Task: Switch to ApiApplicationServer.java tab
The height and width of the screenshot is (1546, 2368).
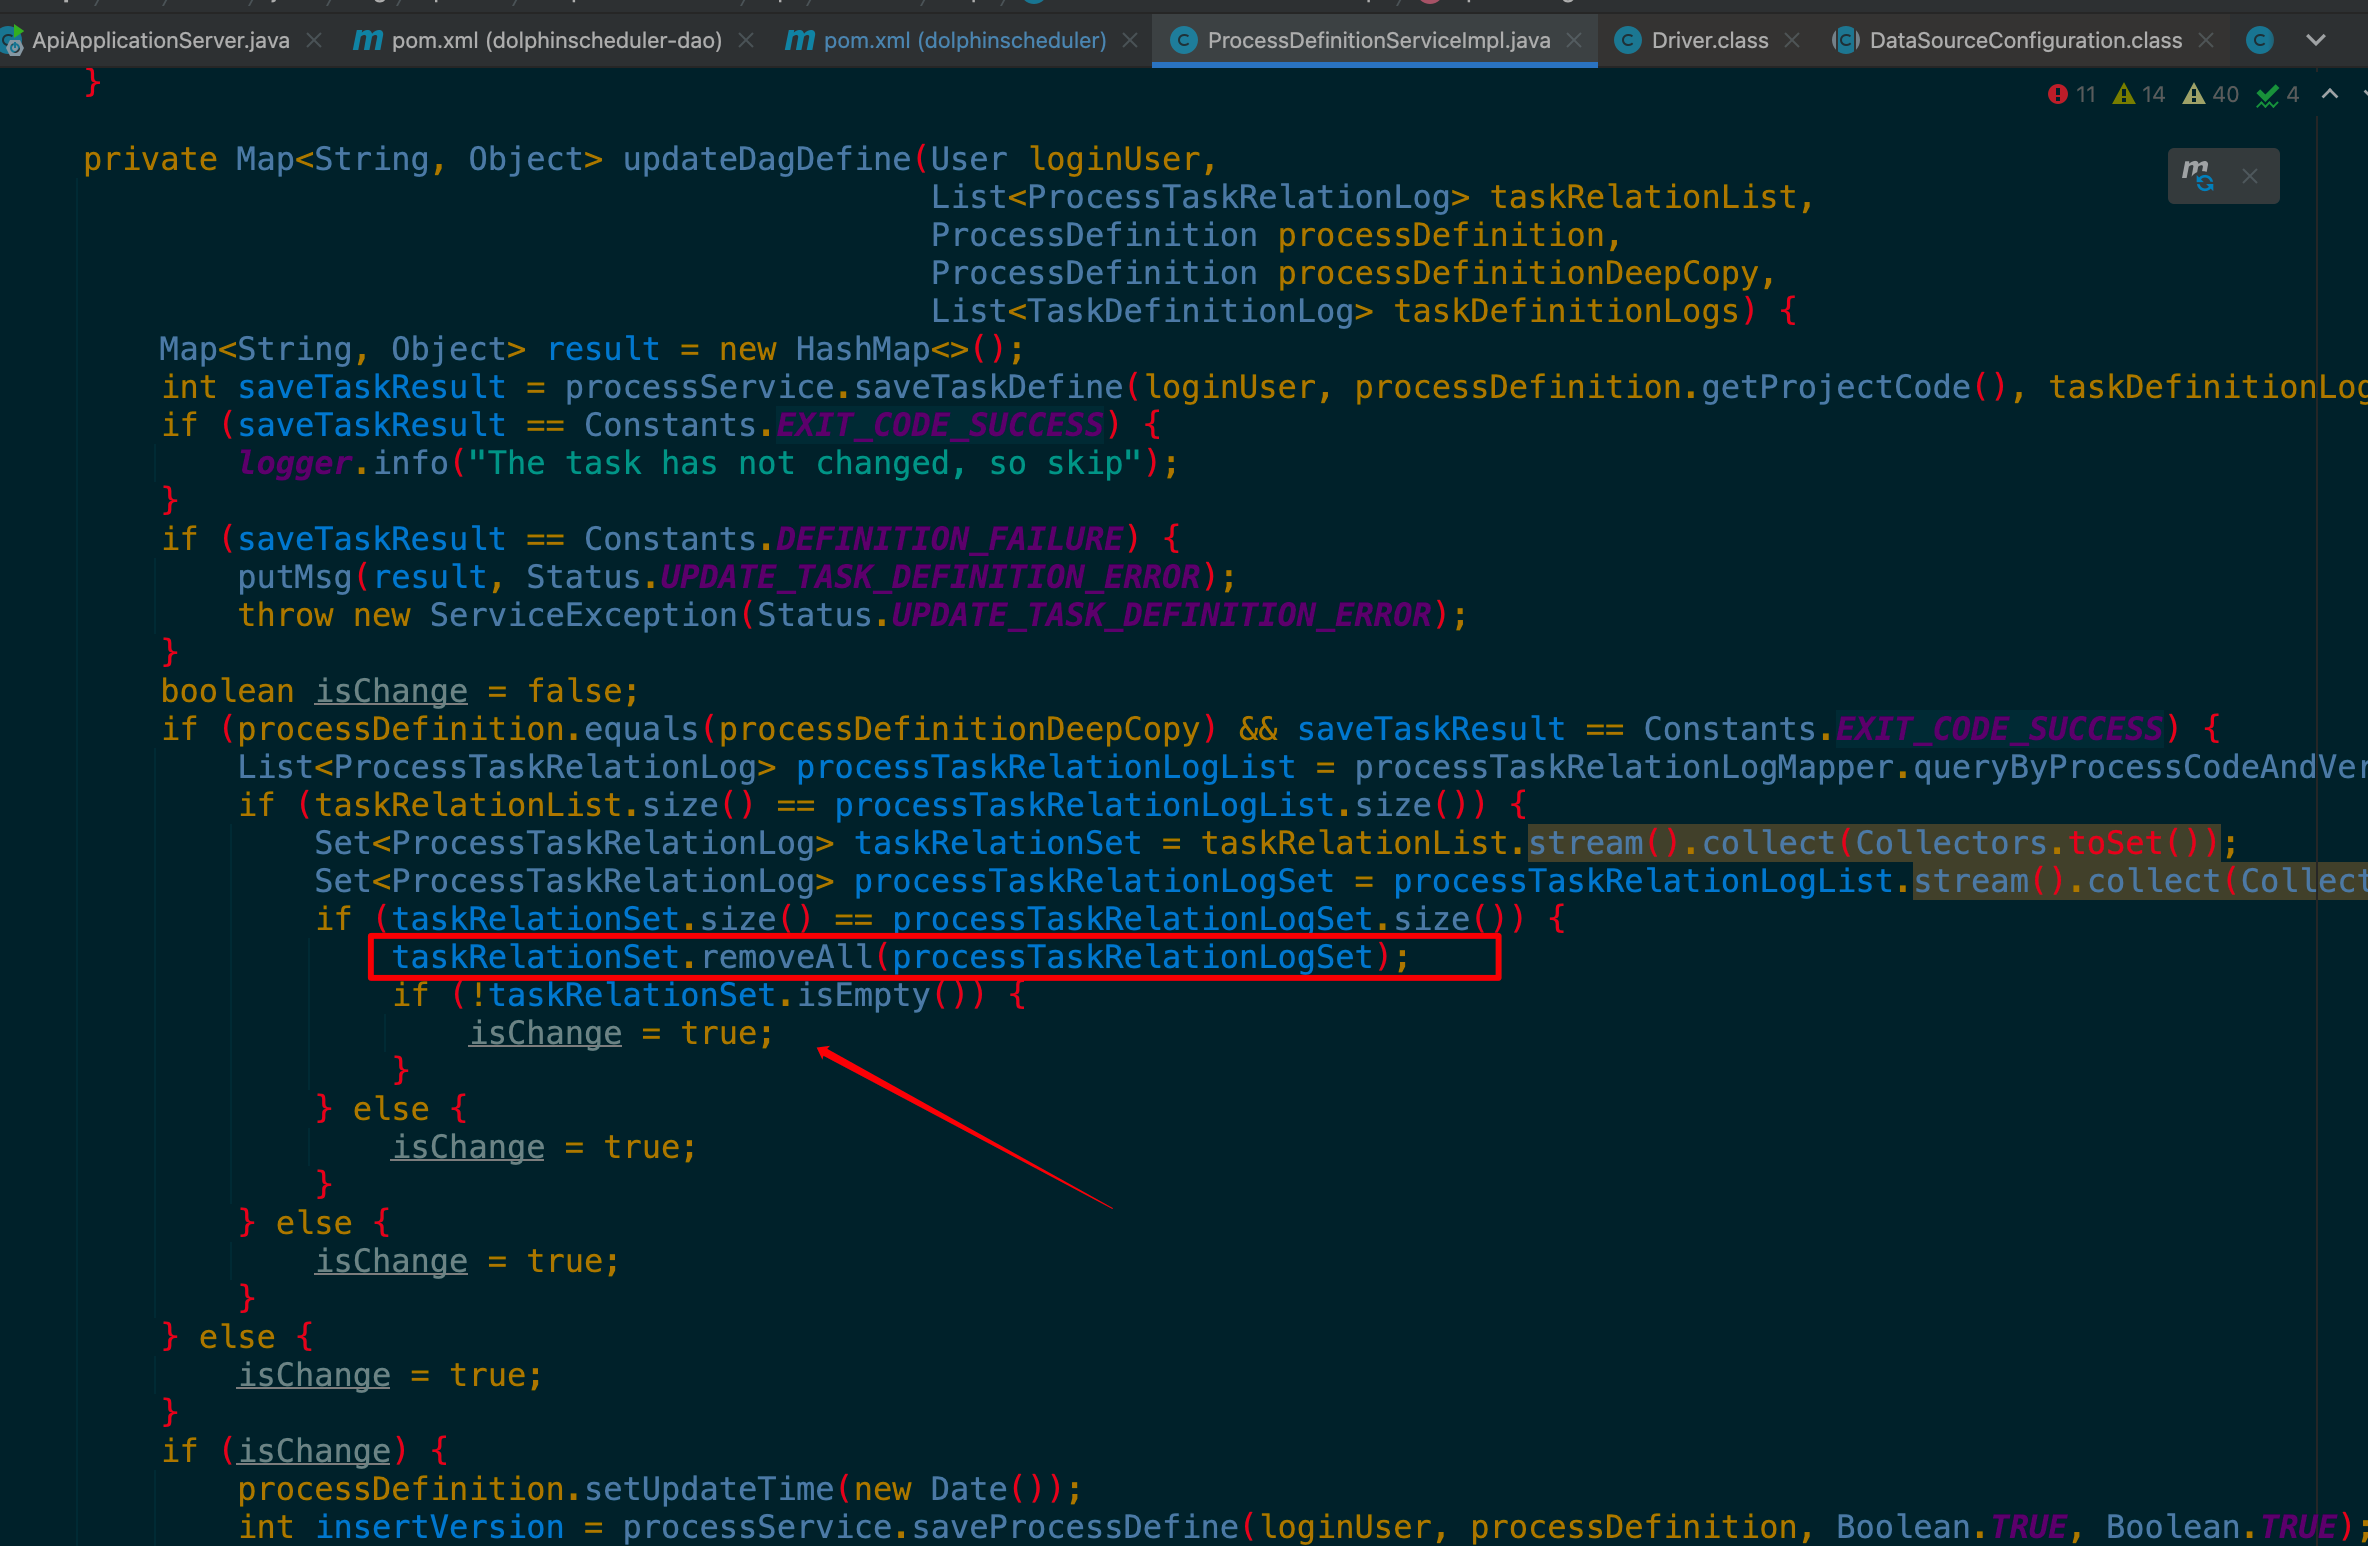Action: pyautogui.click(x=160, y=40)
